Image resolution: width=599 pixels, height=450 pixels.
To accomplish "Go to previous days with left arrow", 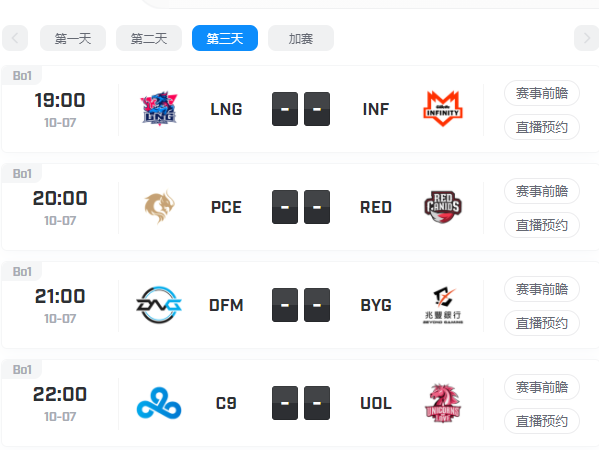I will tap(15, 38).
